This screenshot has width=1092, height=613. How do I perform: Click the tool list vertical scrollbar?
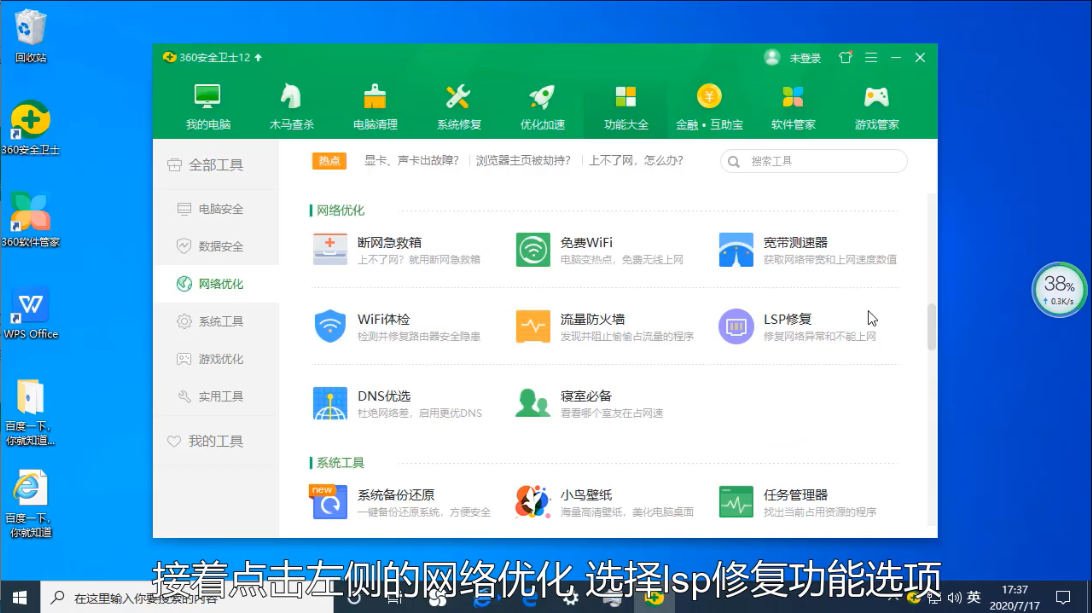coord(932,327)
